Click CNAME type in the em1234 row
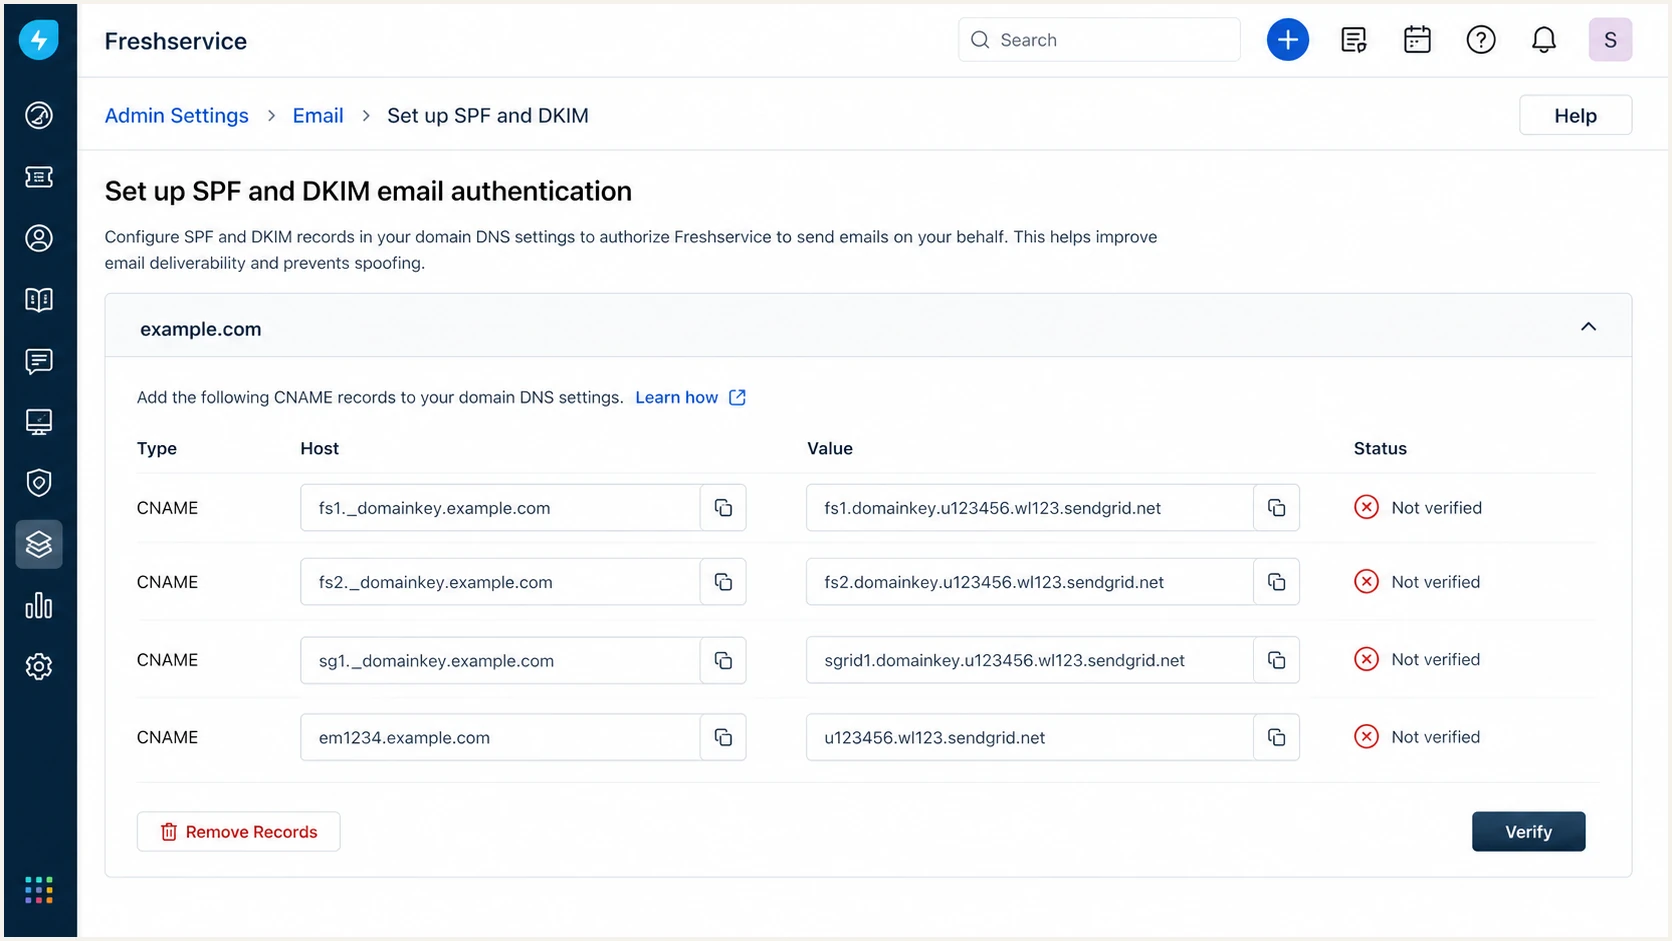The height and width of the screenshot is (941, 1672). coord(167,737)
